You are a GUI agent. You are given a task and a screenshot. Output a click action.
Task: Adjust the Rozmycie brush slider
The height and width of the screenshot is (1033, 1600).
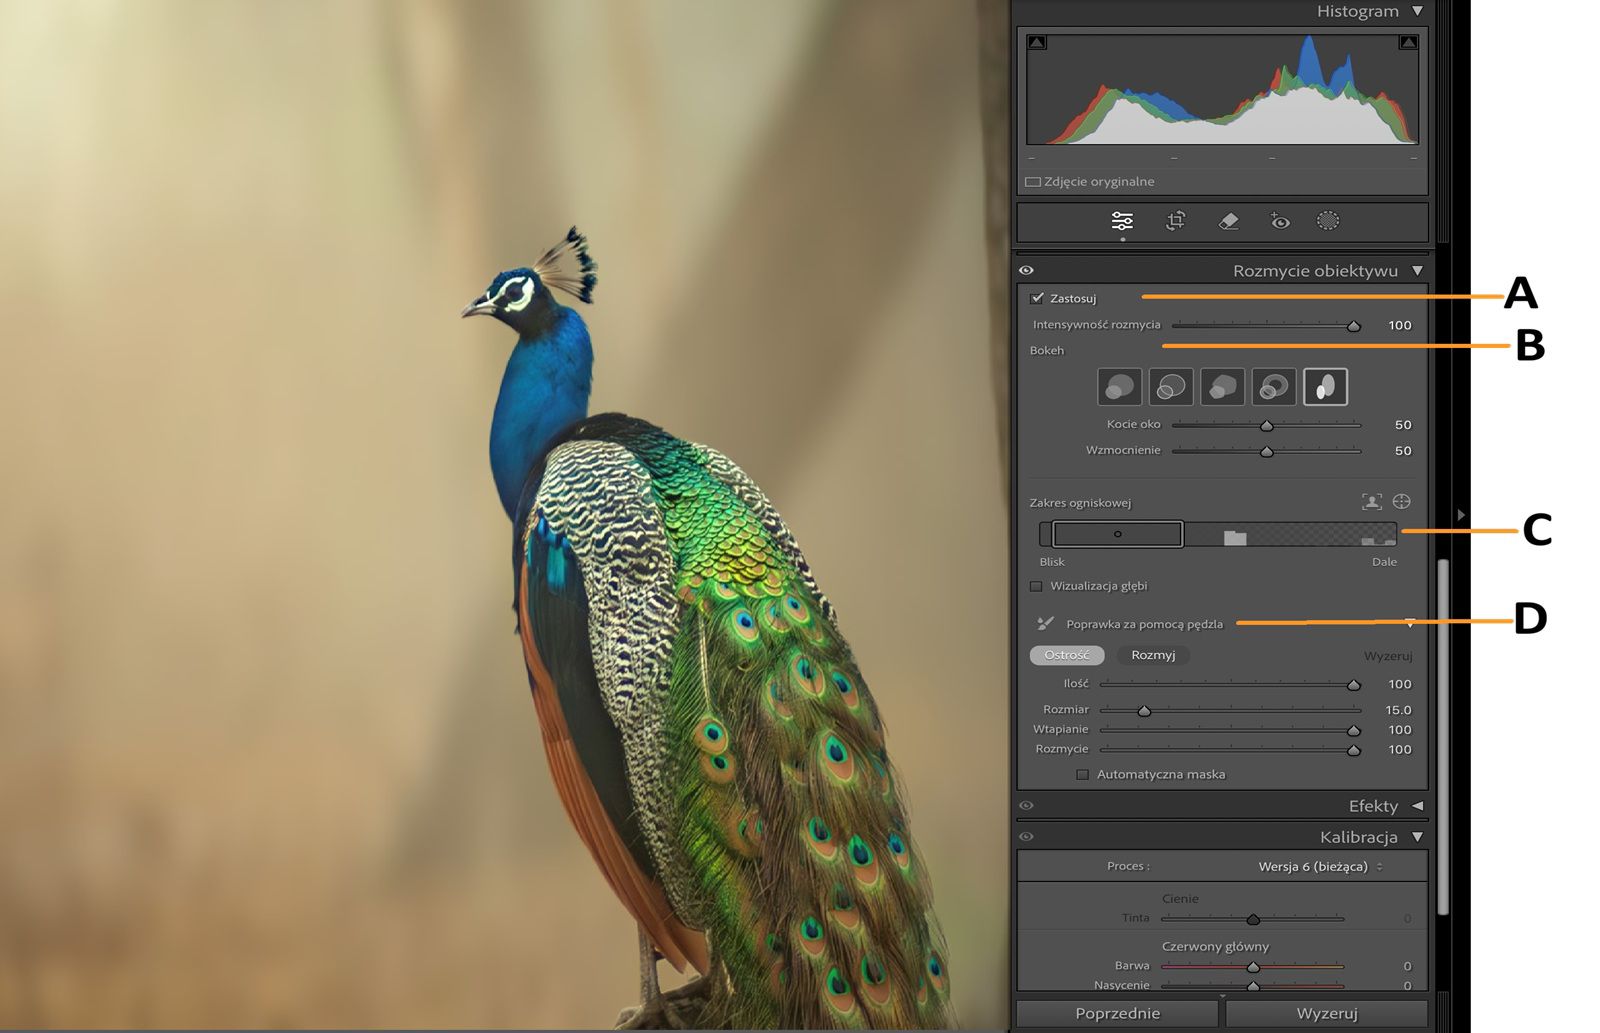(x=1354, y=750)
